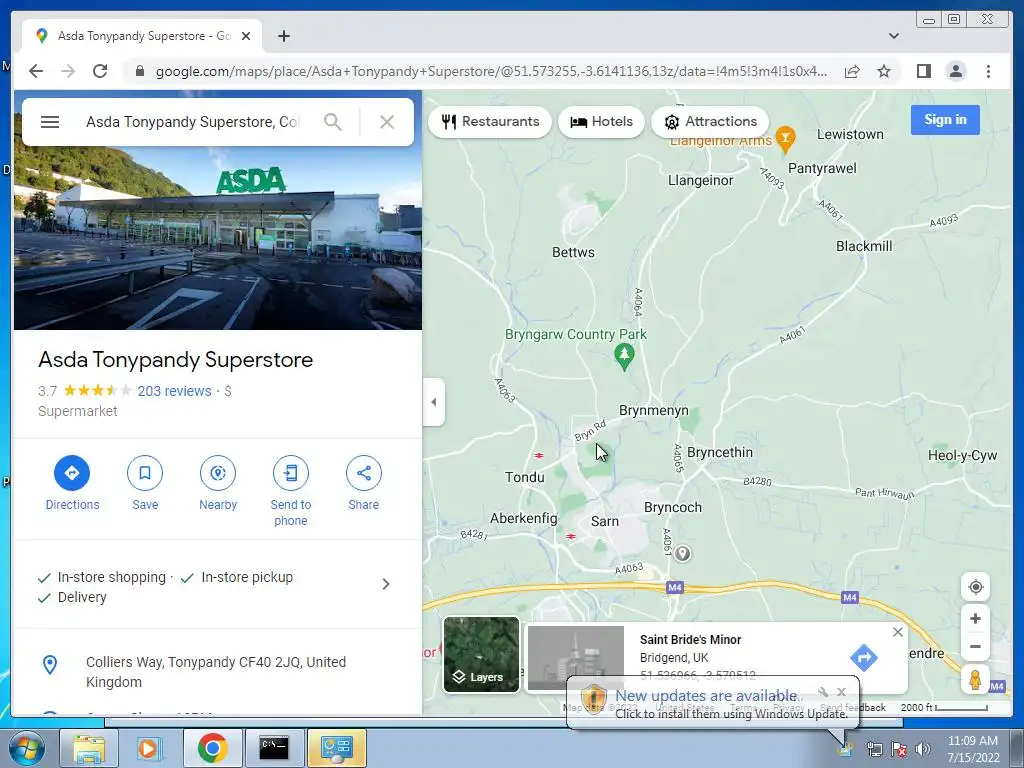Click the Directions icon button
Image resolution: width=1024 pixels, height=768 pixels.
tap(72, 473)
